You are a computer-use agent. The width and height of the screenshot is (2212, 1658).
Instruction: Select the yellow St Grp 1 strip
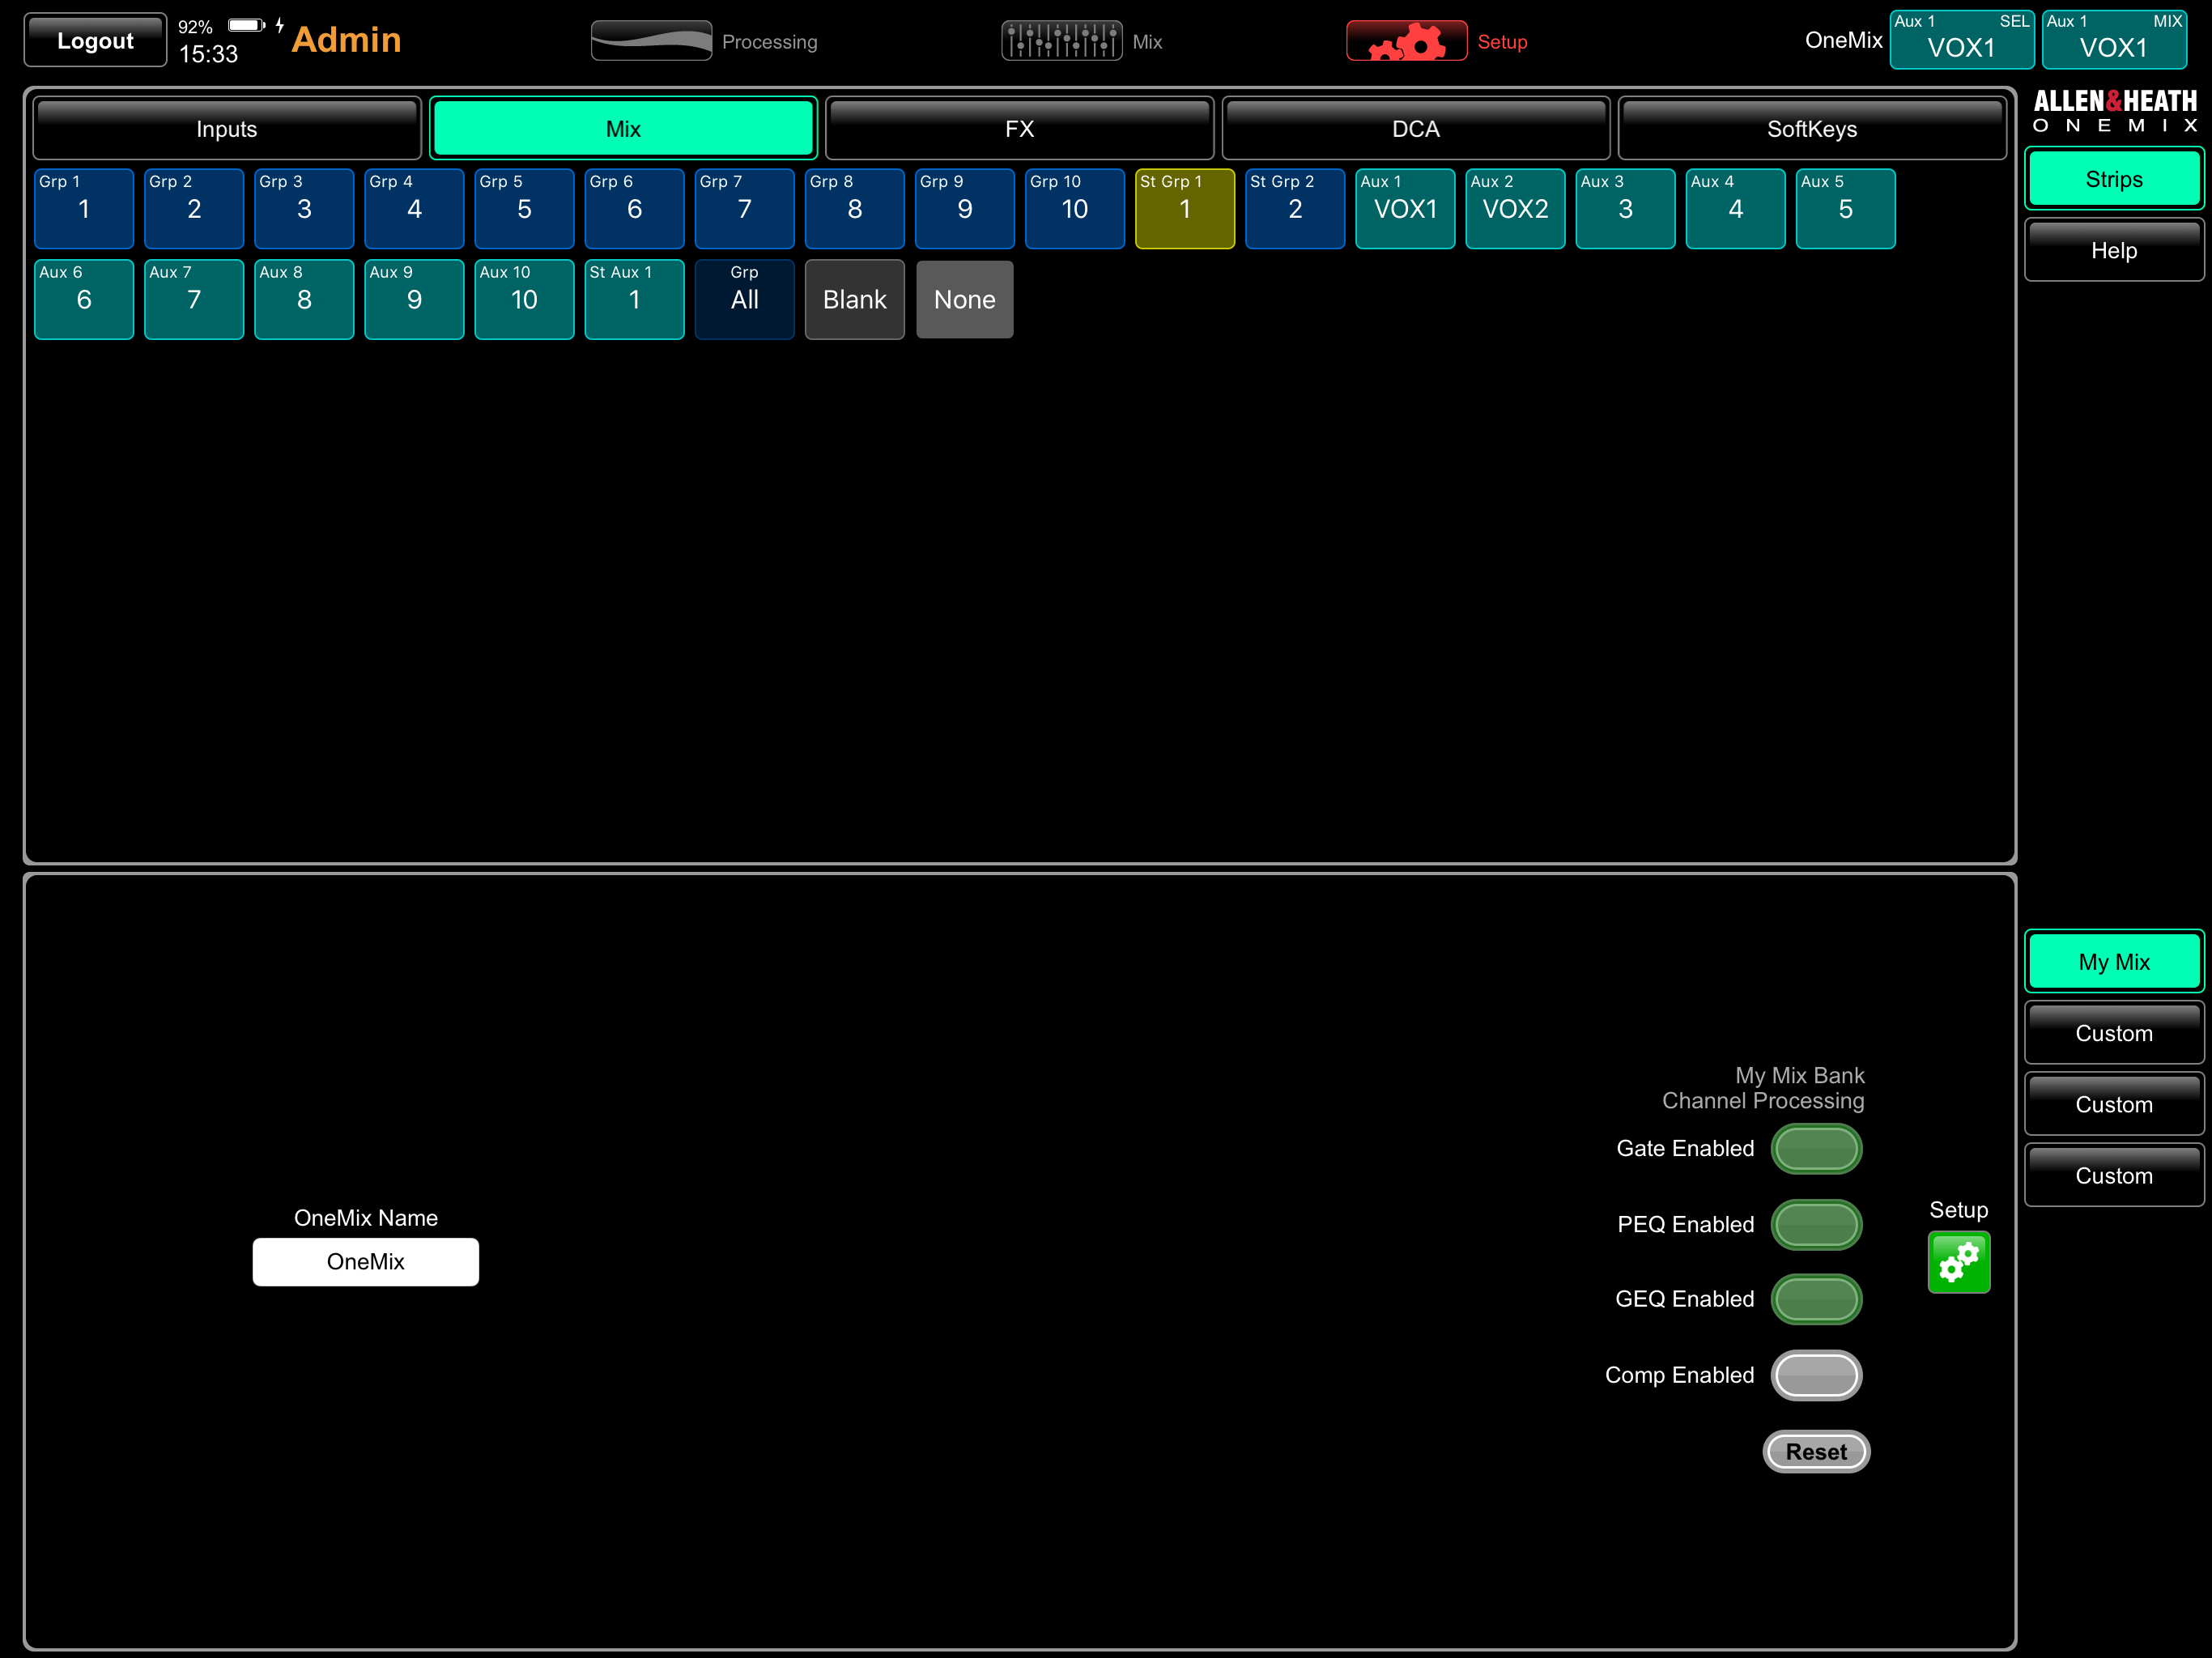click(x=1184, y=208)
